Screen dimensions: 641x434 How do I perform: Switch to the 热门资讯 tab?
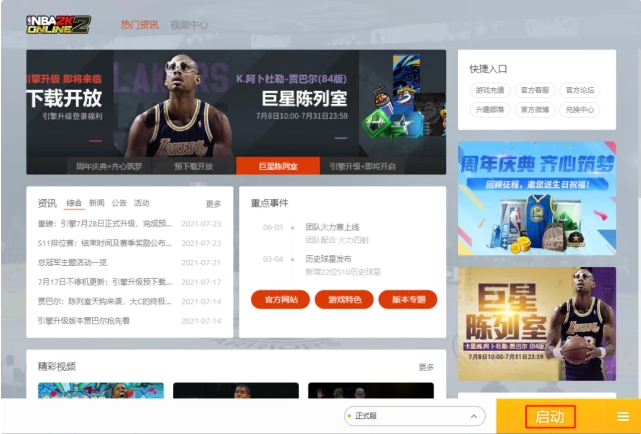[139, 25]
